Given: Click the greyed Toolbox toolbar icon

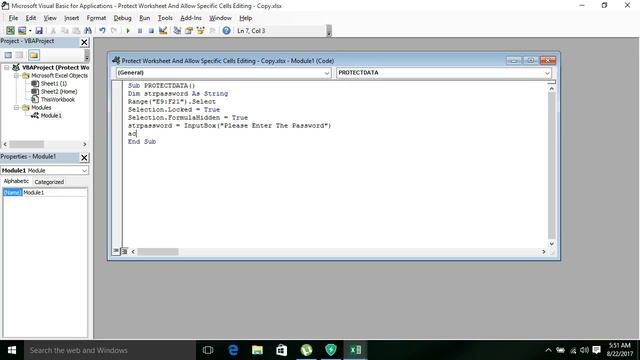Looking at the screenshot, I should 212,31.
